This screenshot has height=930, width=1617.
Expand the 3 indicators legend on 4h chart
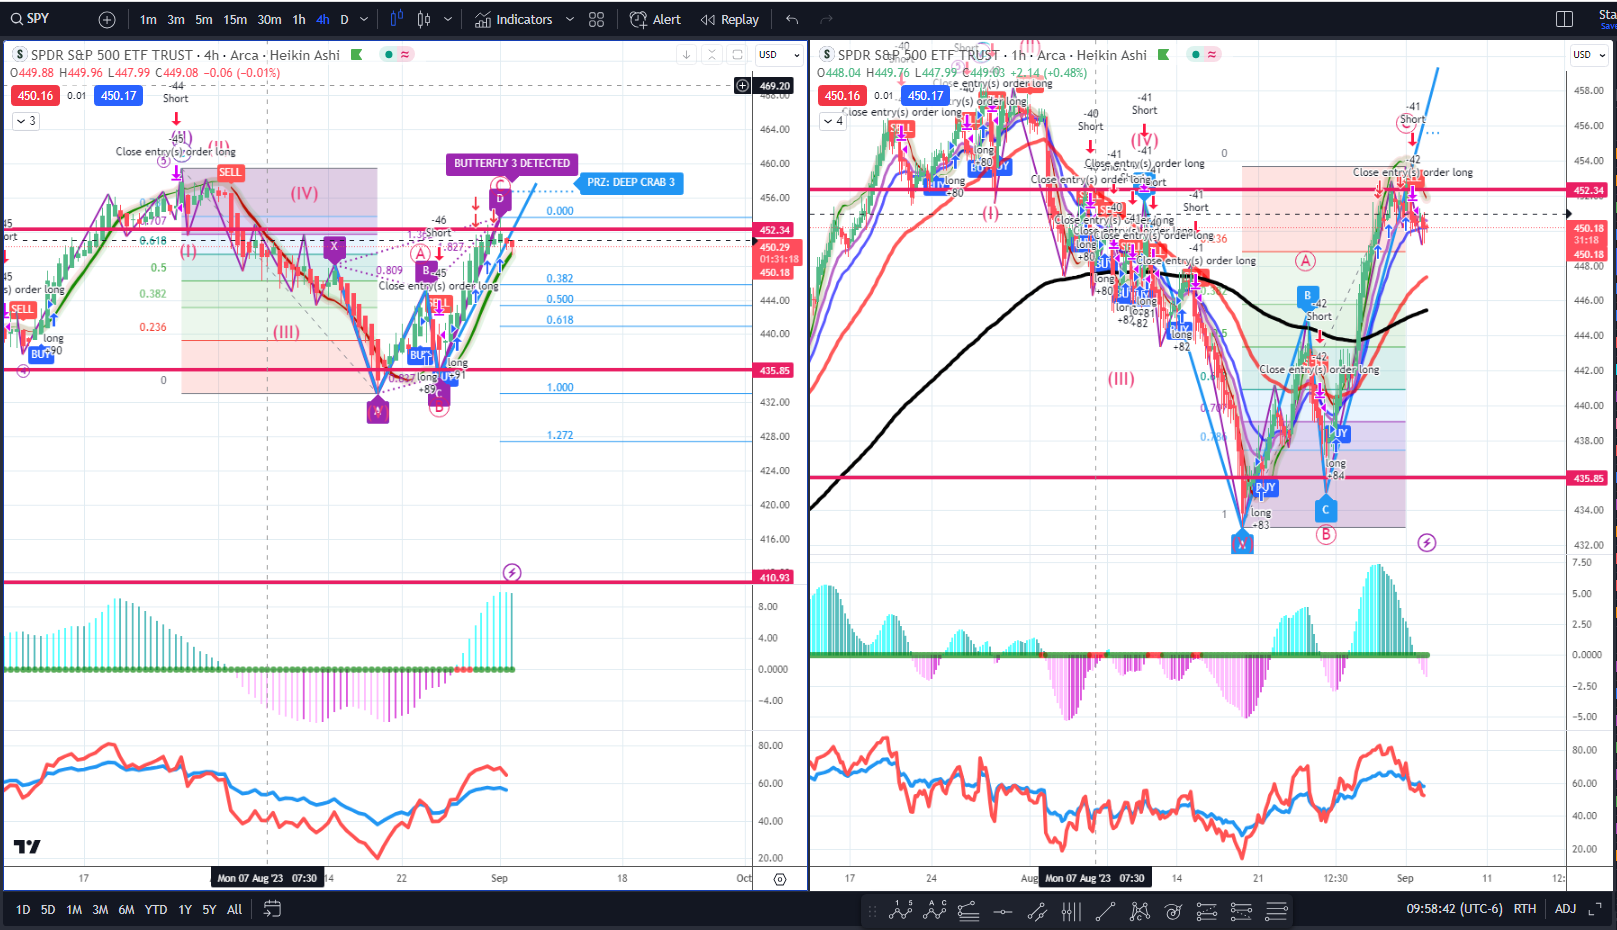coord(26,121)
